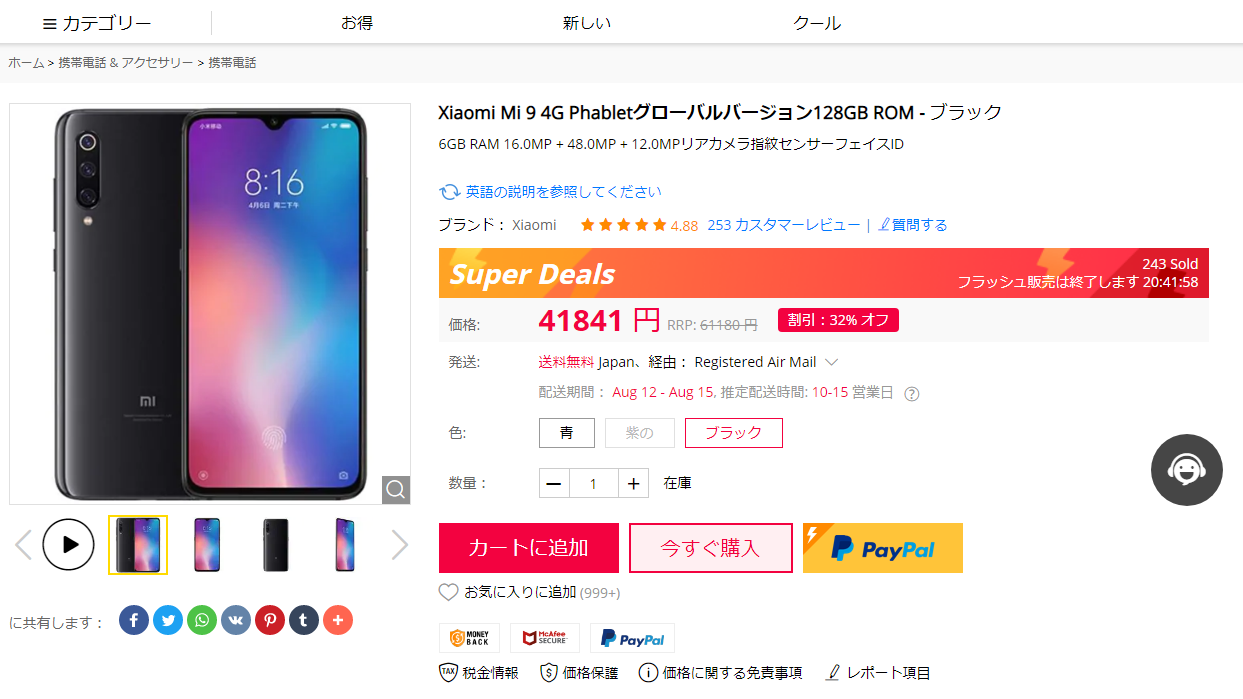Viewport: 1243px width, 699px height.
Task: Share via WhatsApp icon
Action: tap(202, 620)
